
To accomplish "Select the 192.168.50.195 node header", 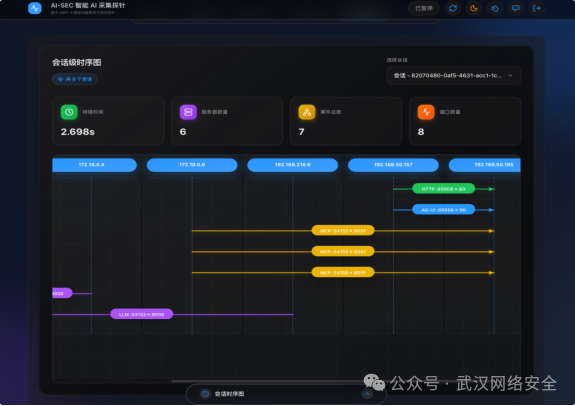I will tap(485, 165).
